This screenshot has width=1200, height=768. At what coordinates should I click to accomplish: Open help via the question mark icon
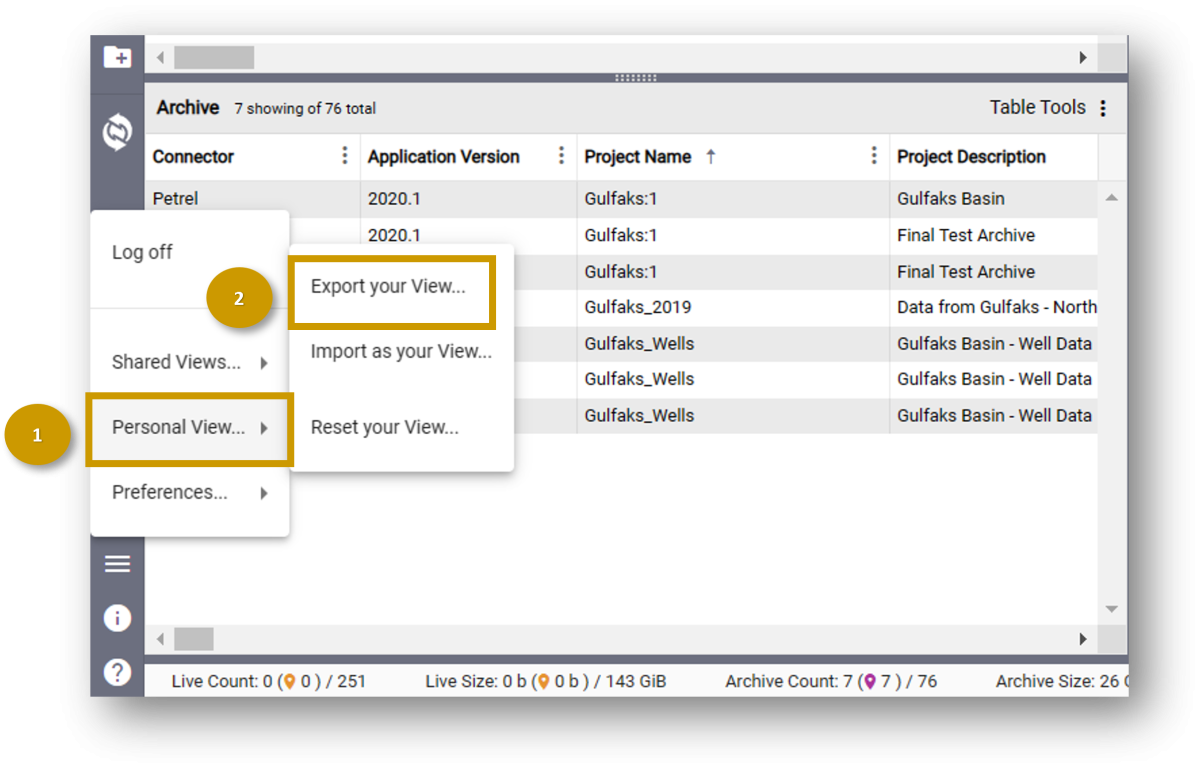117,672
